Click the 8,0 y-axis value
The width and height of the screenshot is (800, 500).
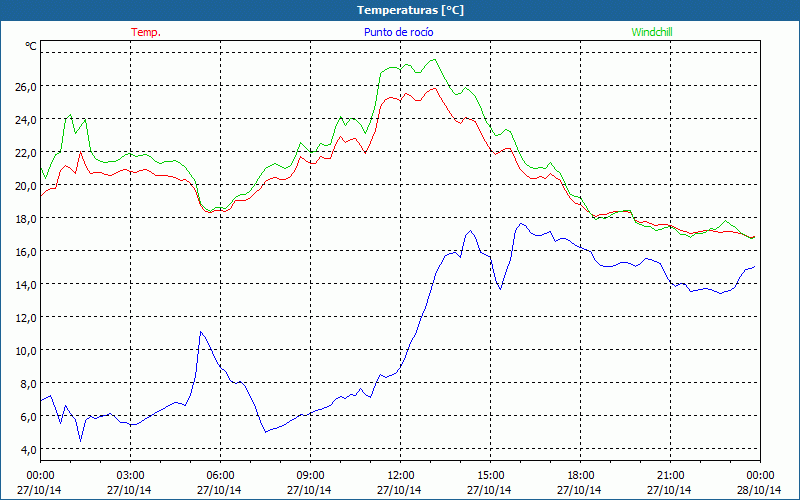[28, 384]
